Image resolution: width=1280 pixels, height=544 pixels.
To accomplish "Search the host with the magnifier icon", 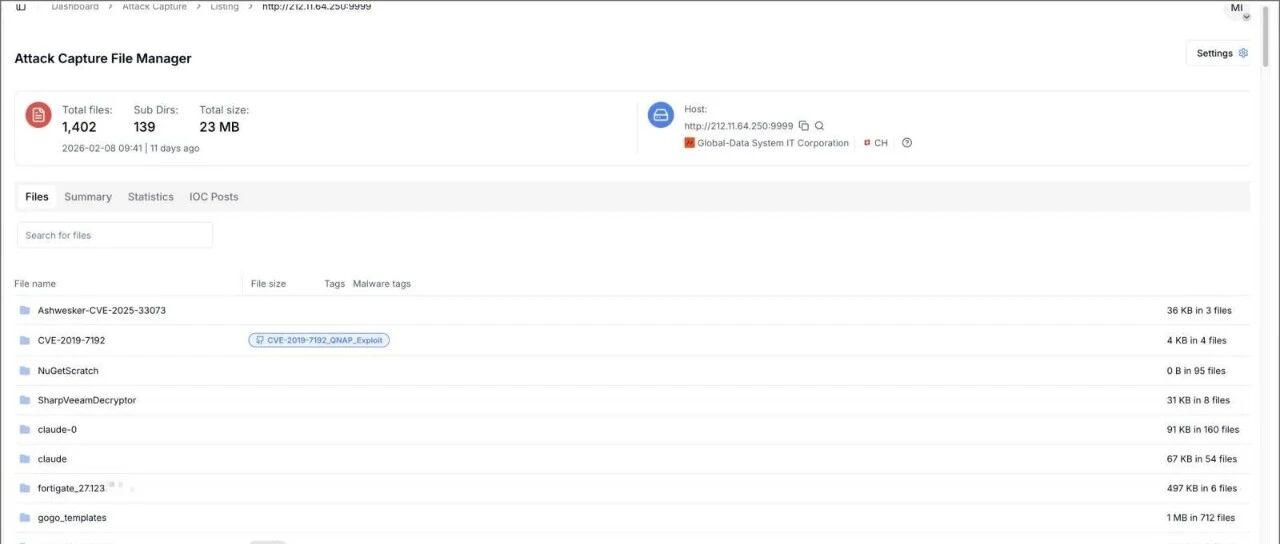I will pyautogui.click(x=819, y=126).
